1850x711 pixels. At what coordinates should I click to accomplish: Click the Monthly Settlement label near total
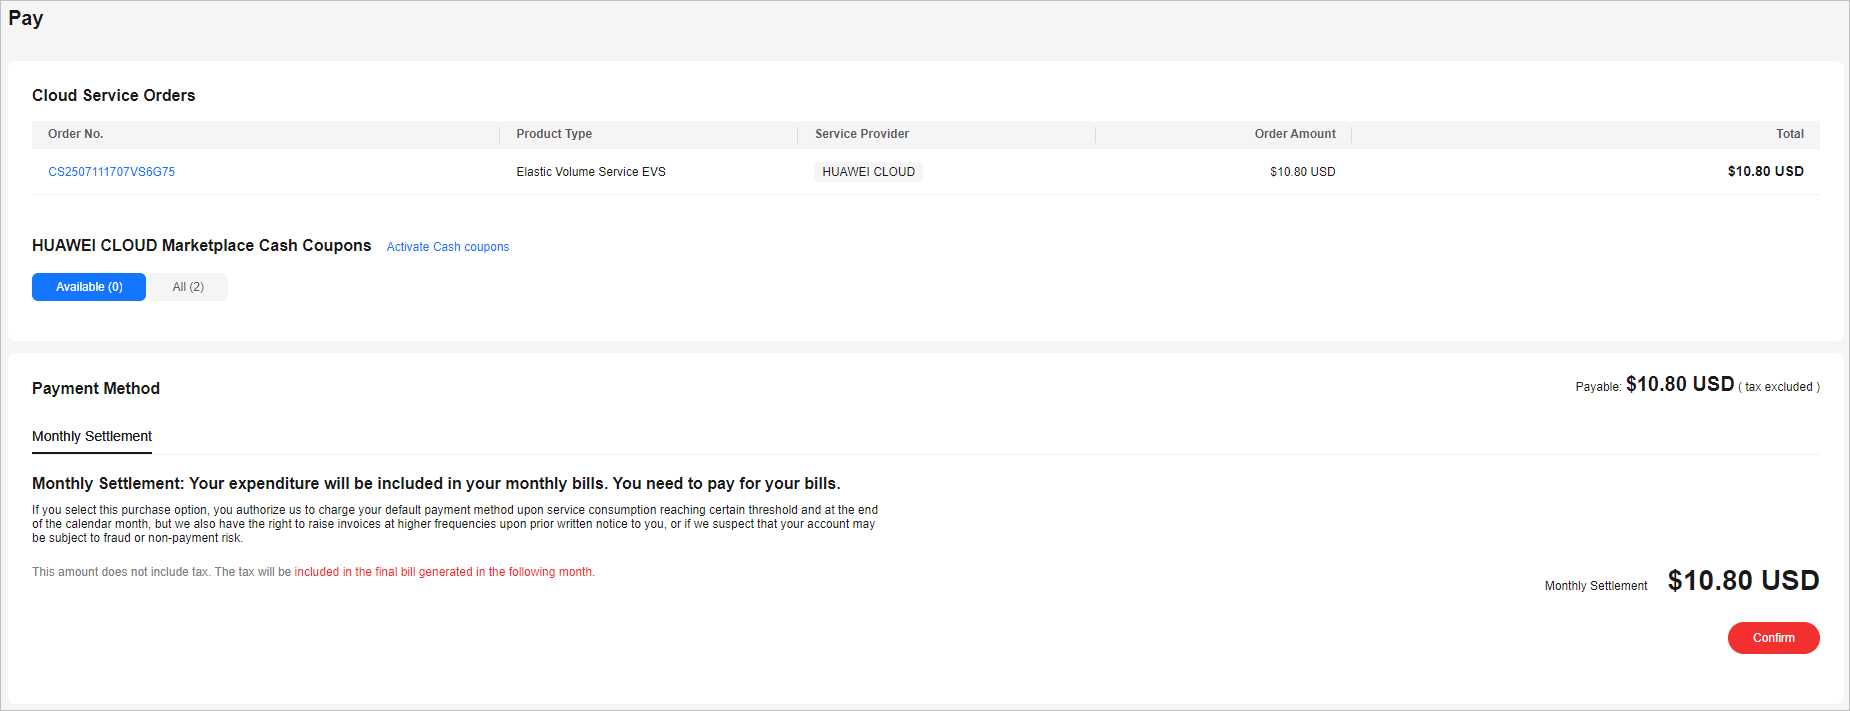click(1596, 586)
